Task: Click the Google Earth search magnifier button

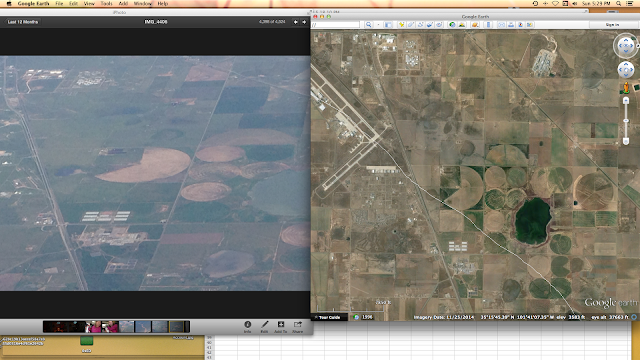Action: pos(369,24)
